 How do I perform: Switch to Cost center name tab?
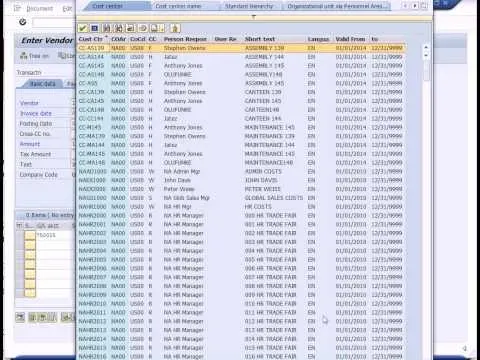point(178,6)
